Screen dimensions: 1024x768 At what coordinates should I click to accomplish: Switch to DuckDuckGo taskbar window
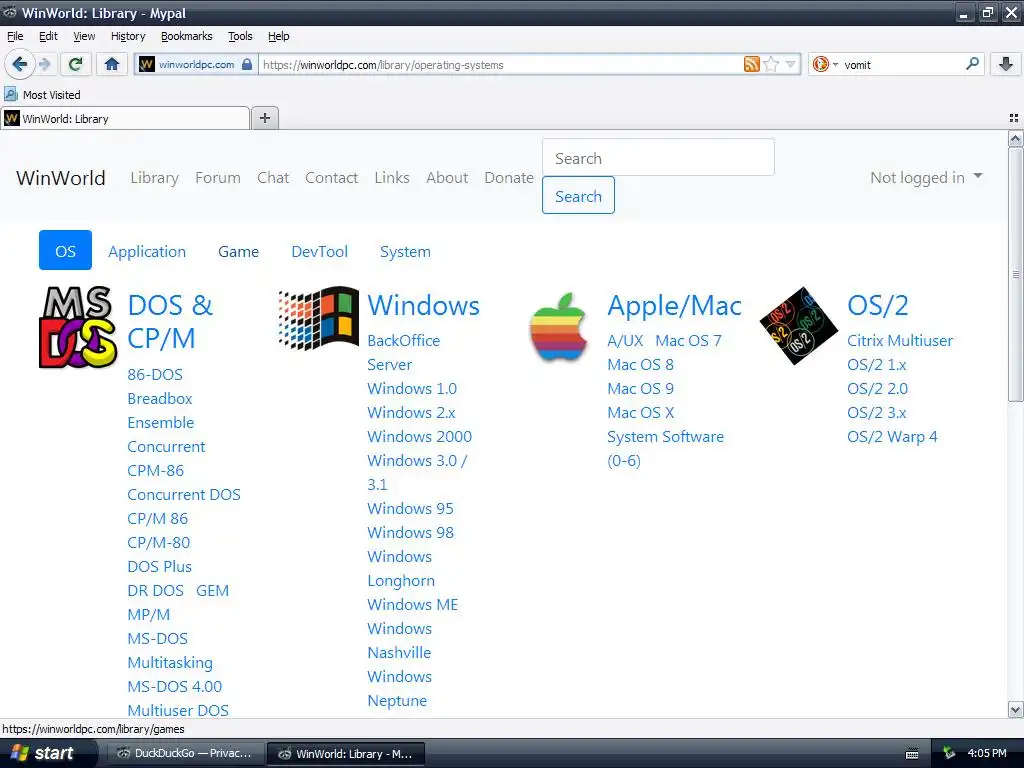[x=185, y=754]
